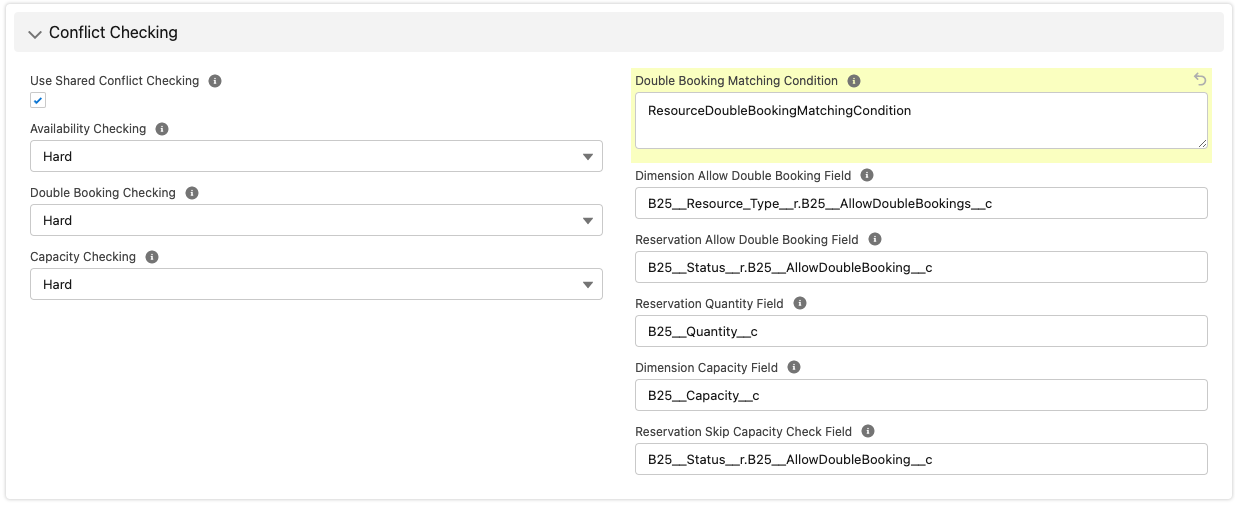Click the undo arrow on Double Booking Matching Condition

(x=1200, y=80)
